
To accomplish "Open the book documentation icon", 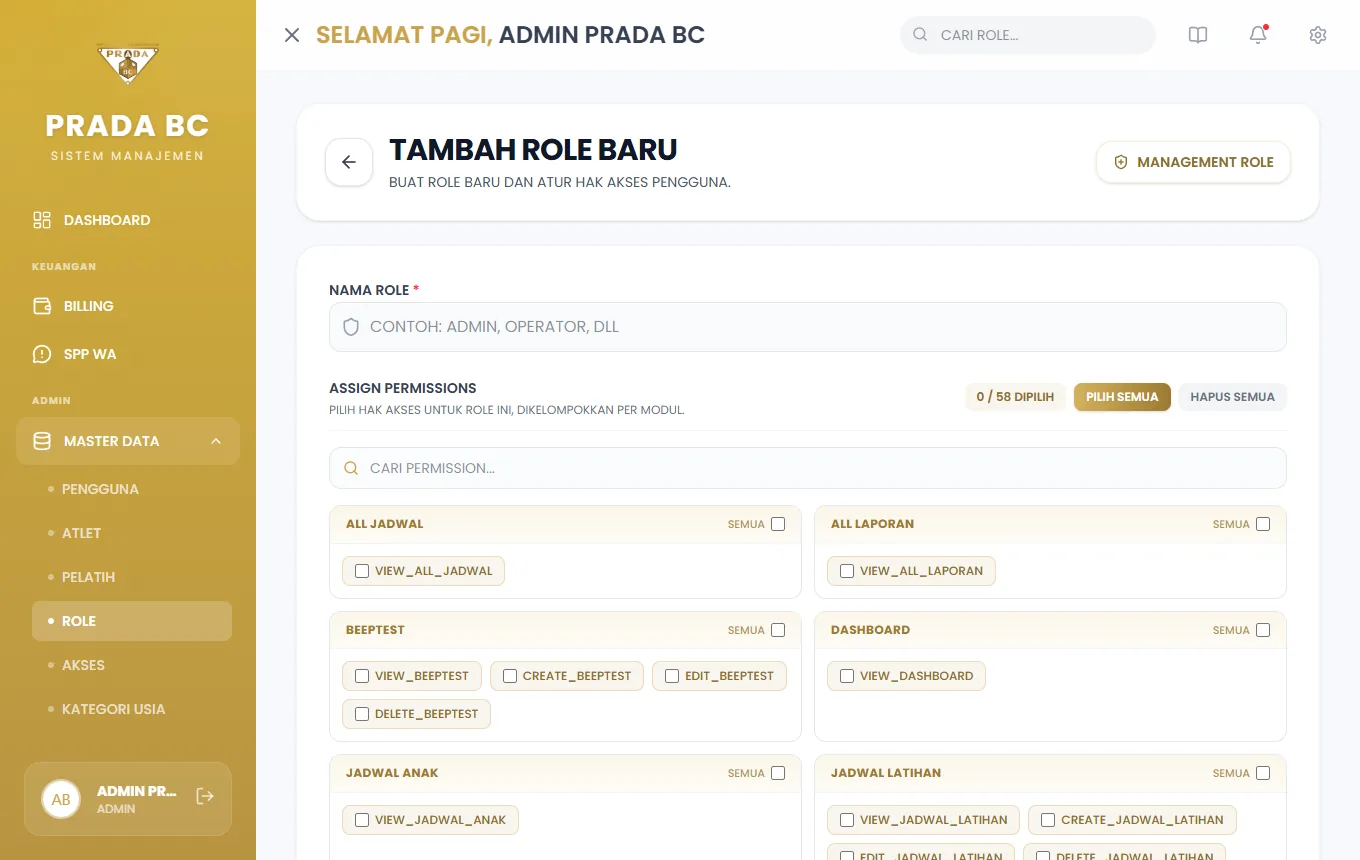I will (1198, 35).
